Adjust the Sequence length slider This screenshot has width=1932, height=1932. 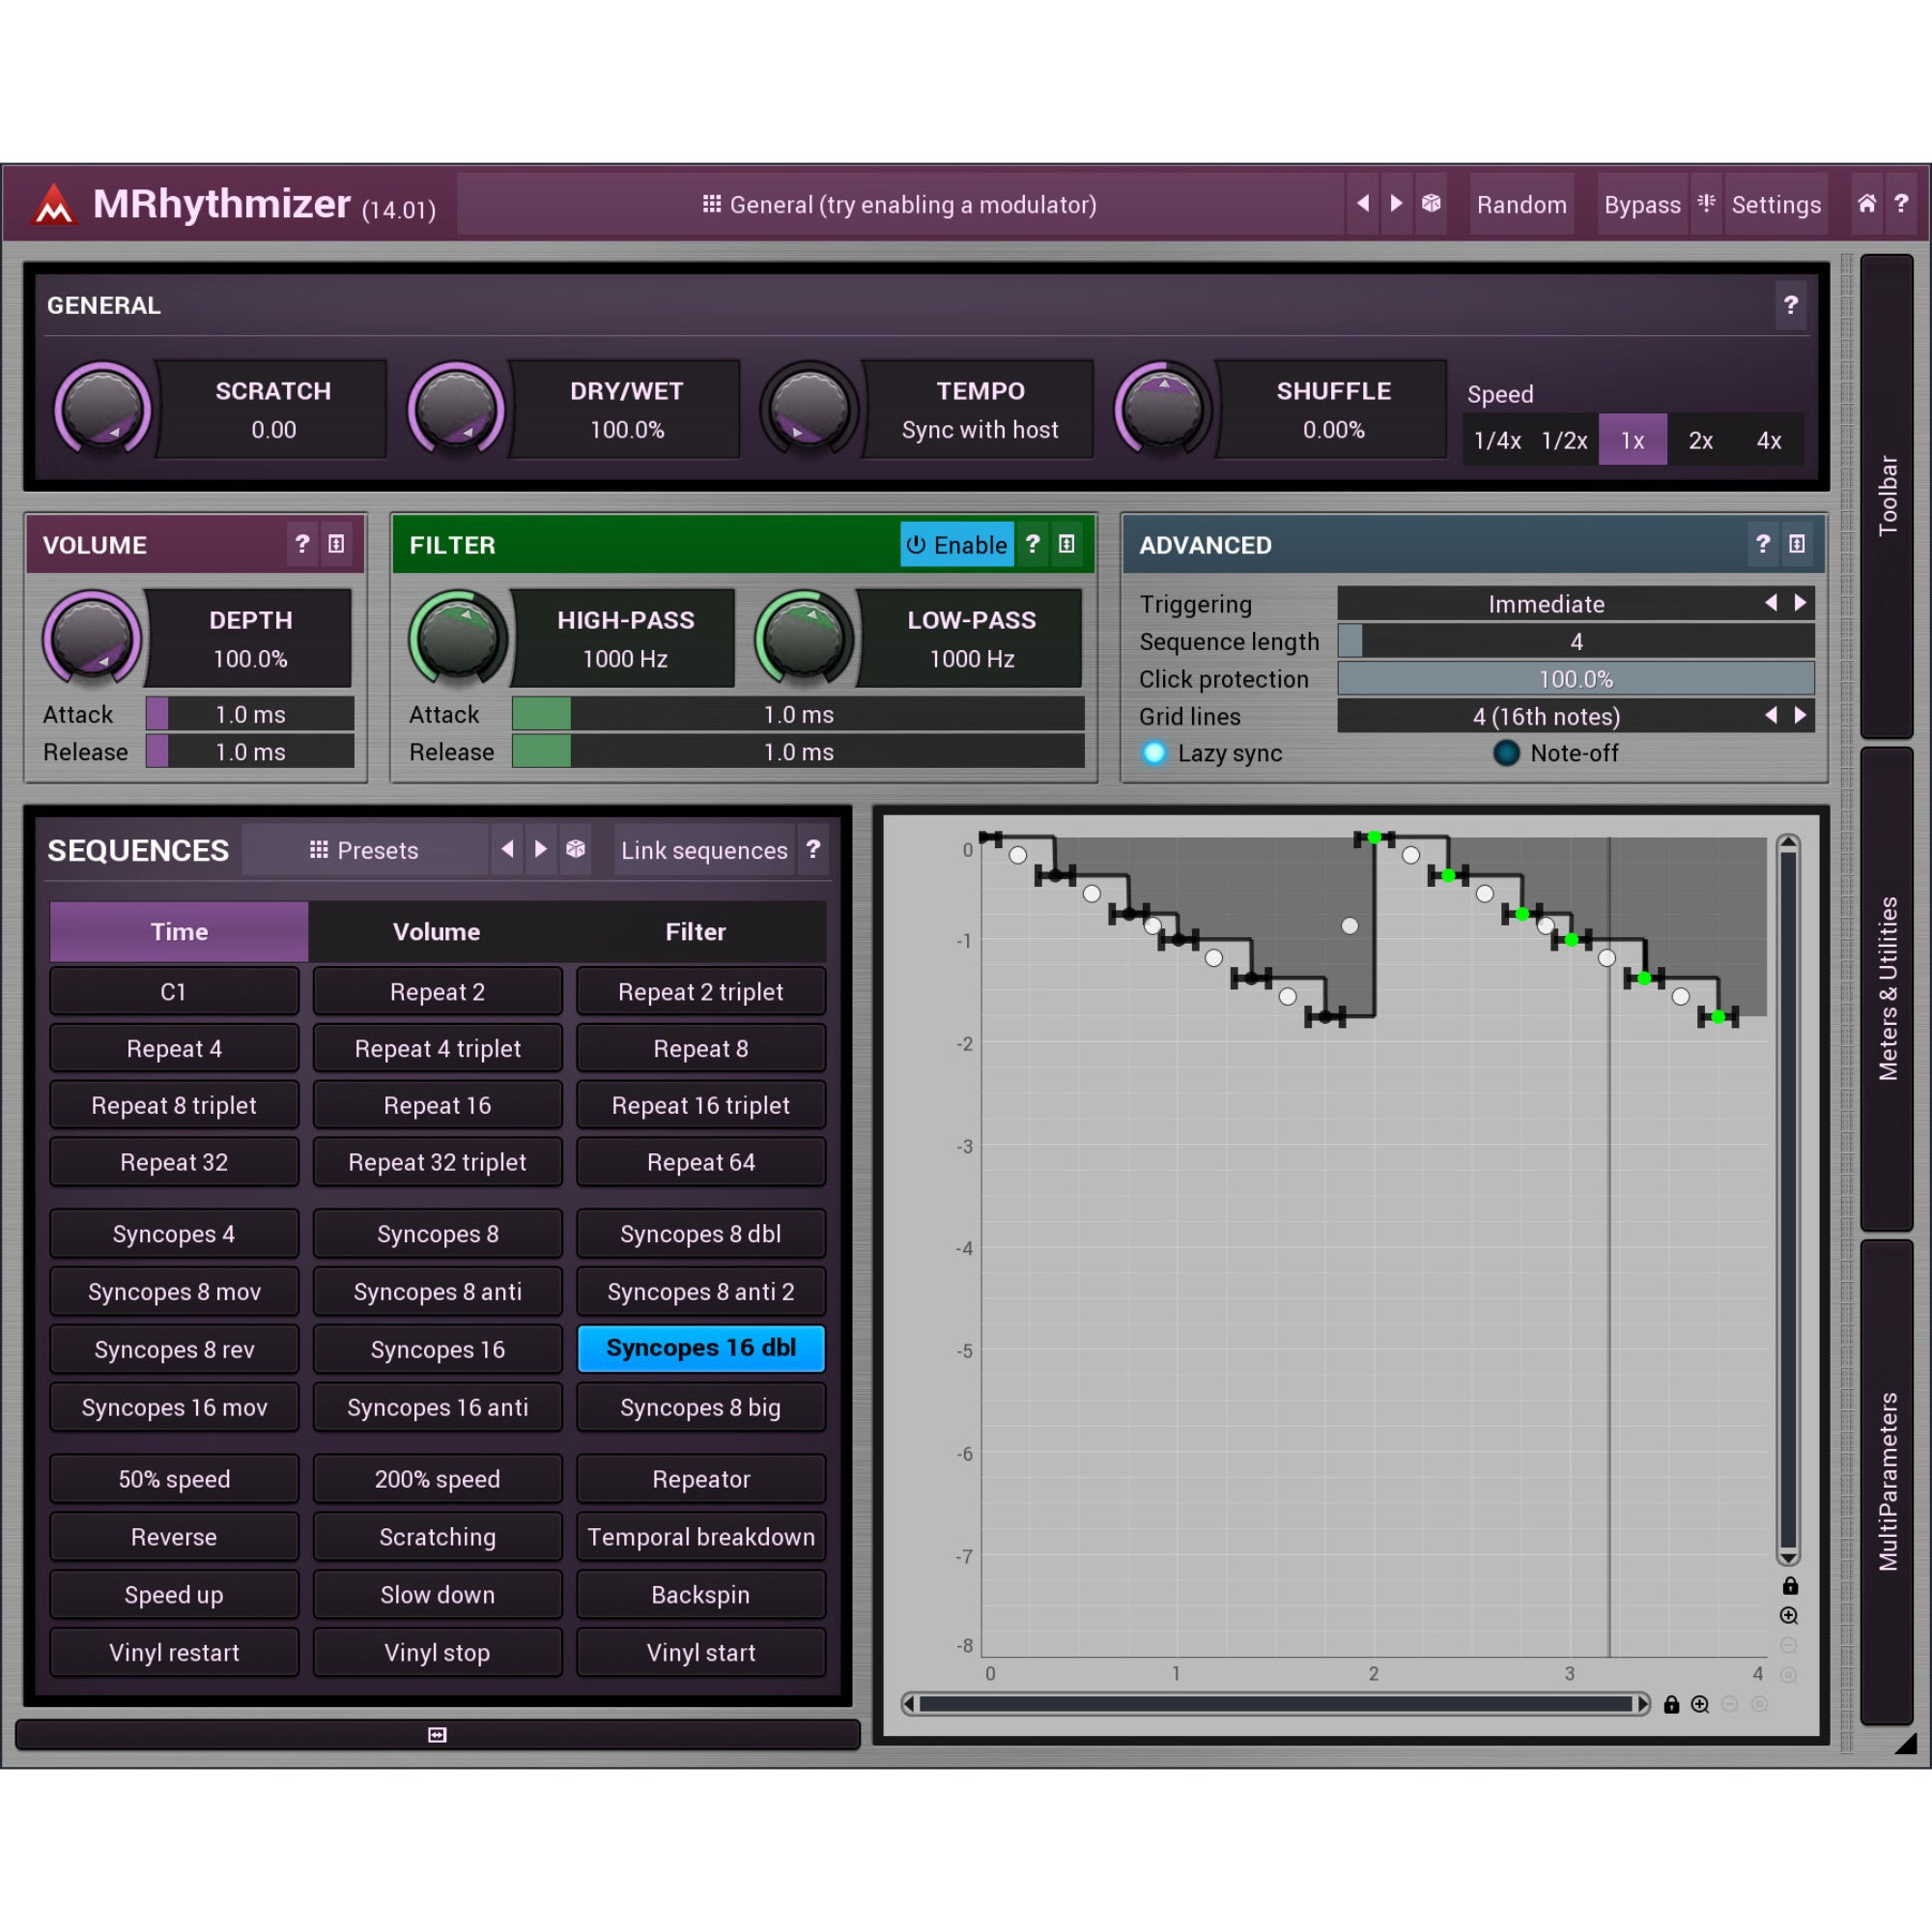click(1576, 641)
